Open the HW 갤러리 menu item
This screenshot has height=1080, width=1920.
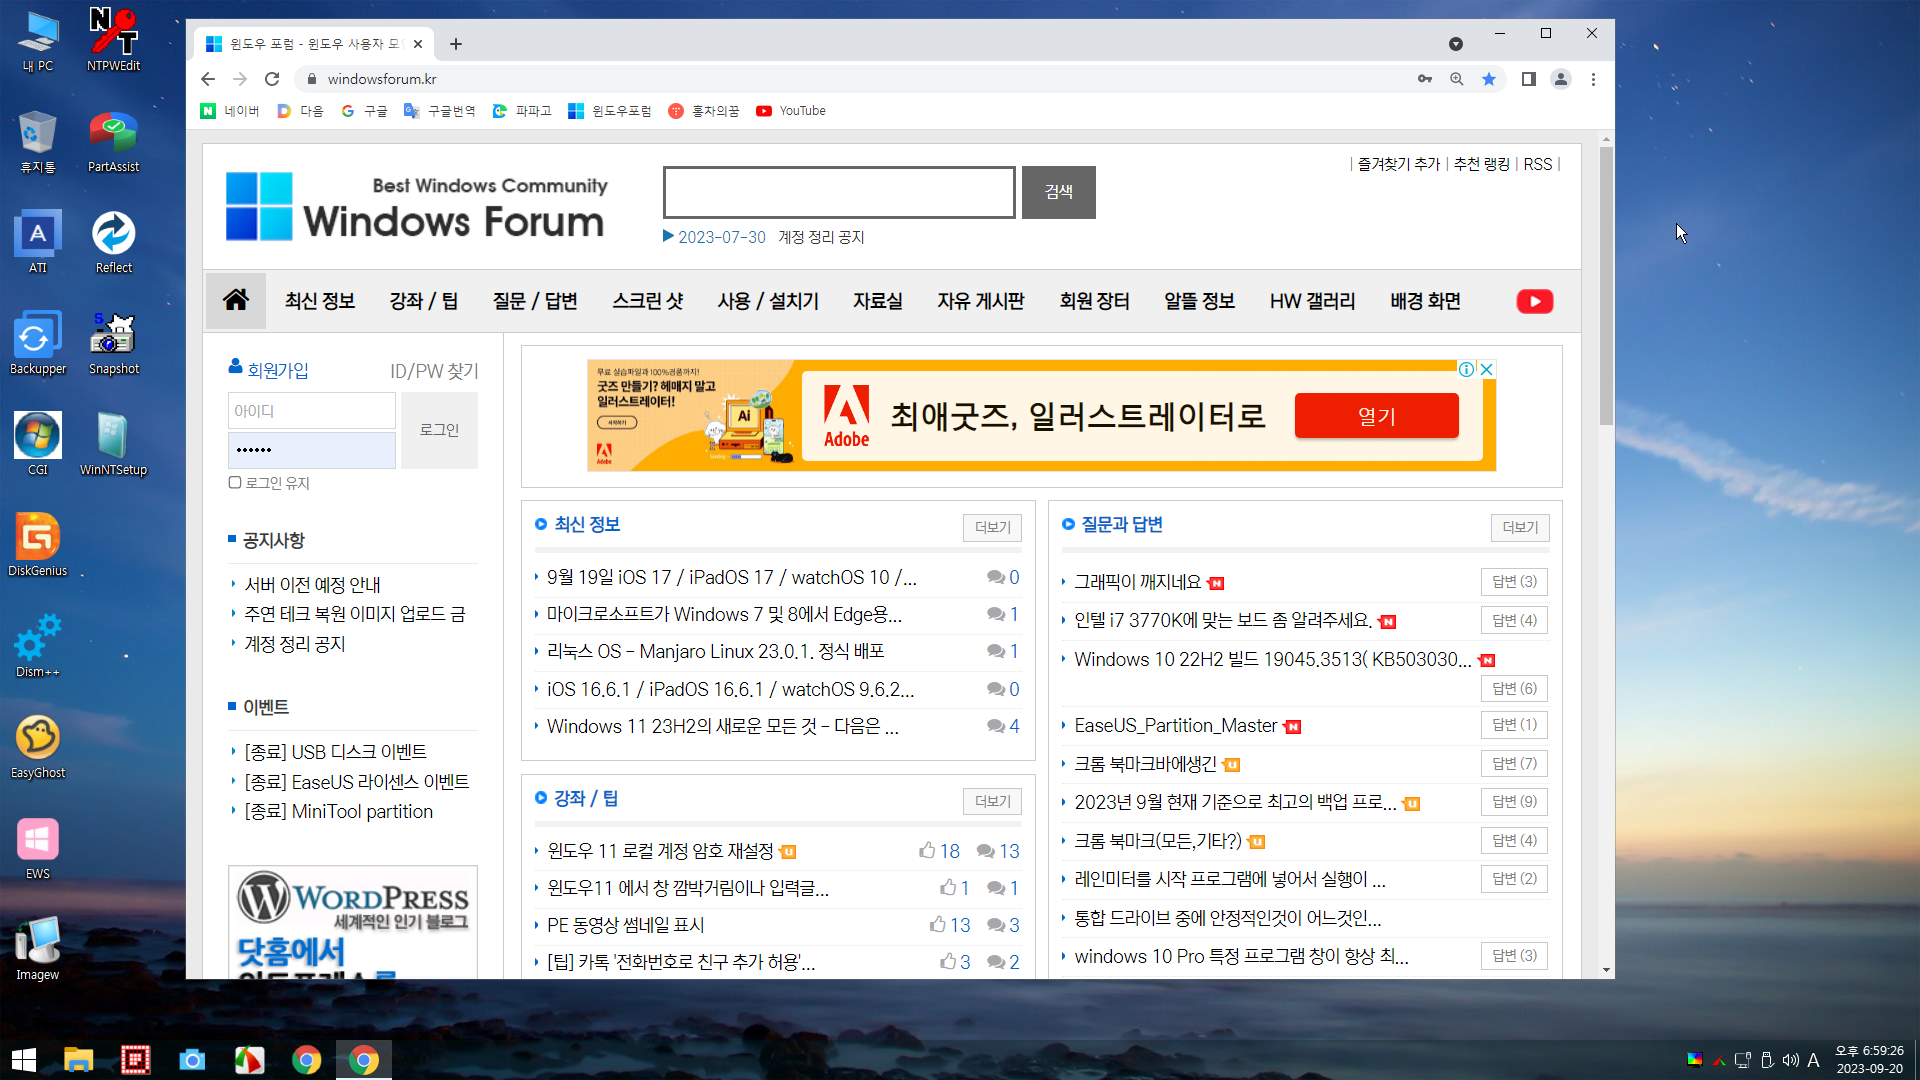1313,301
